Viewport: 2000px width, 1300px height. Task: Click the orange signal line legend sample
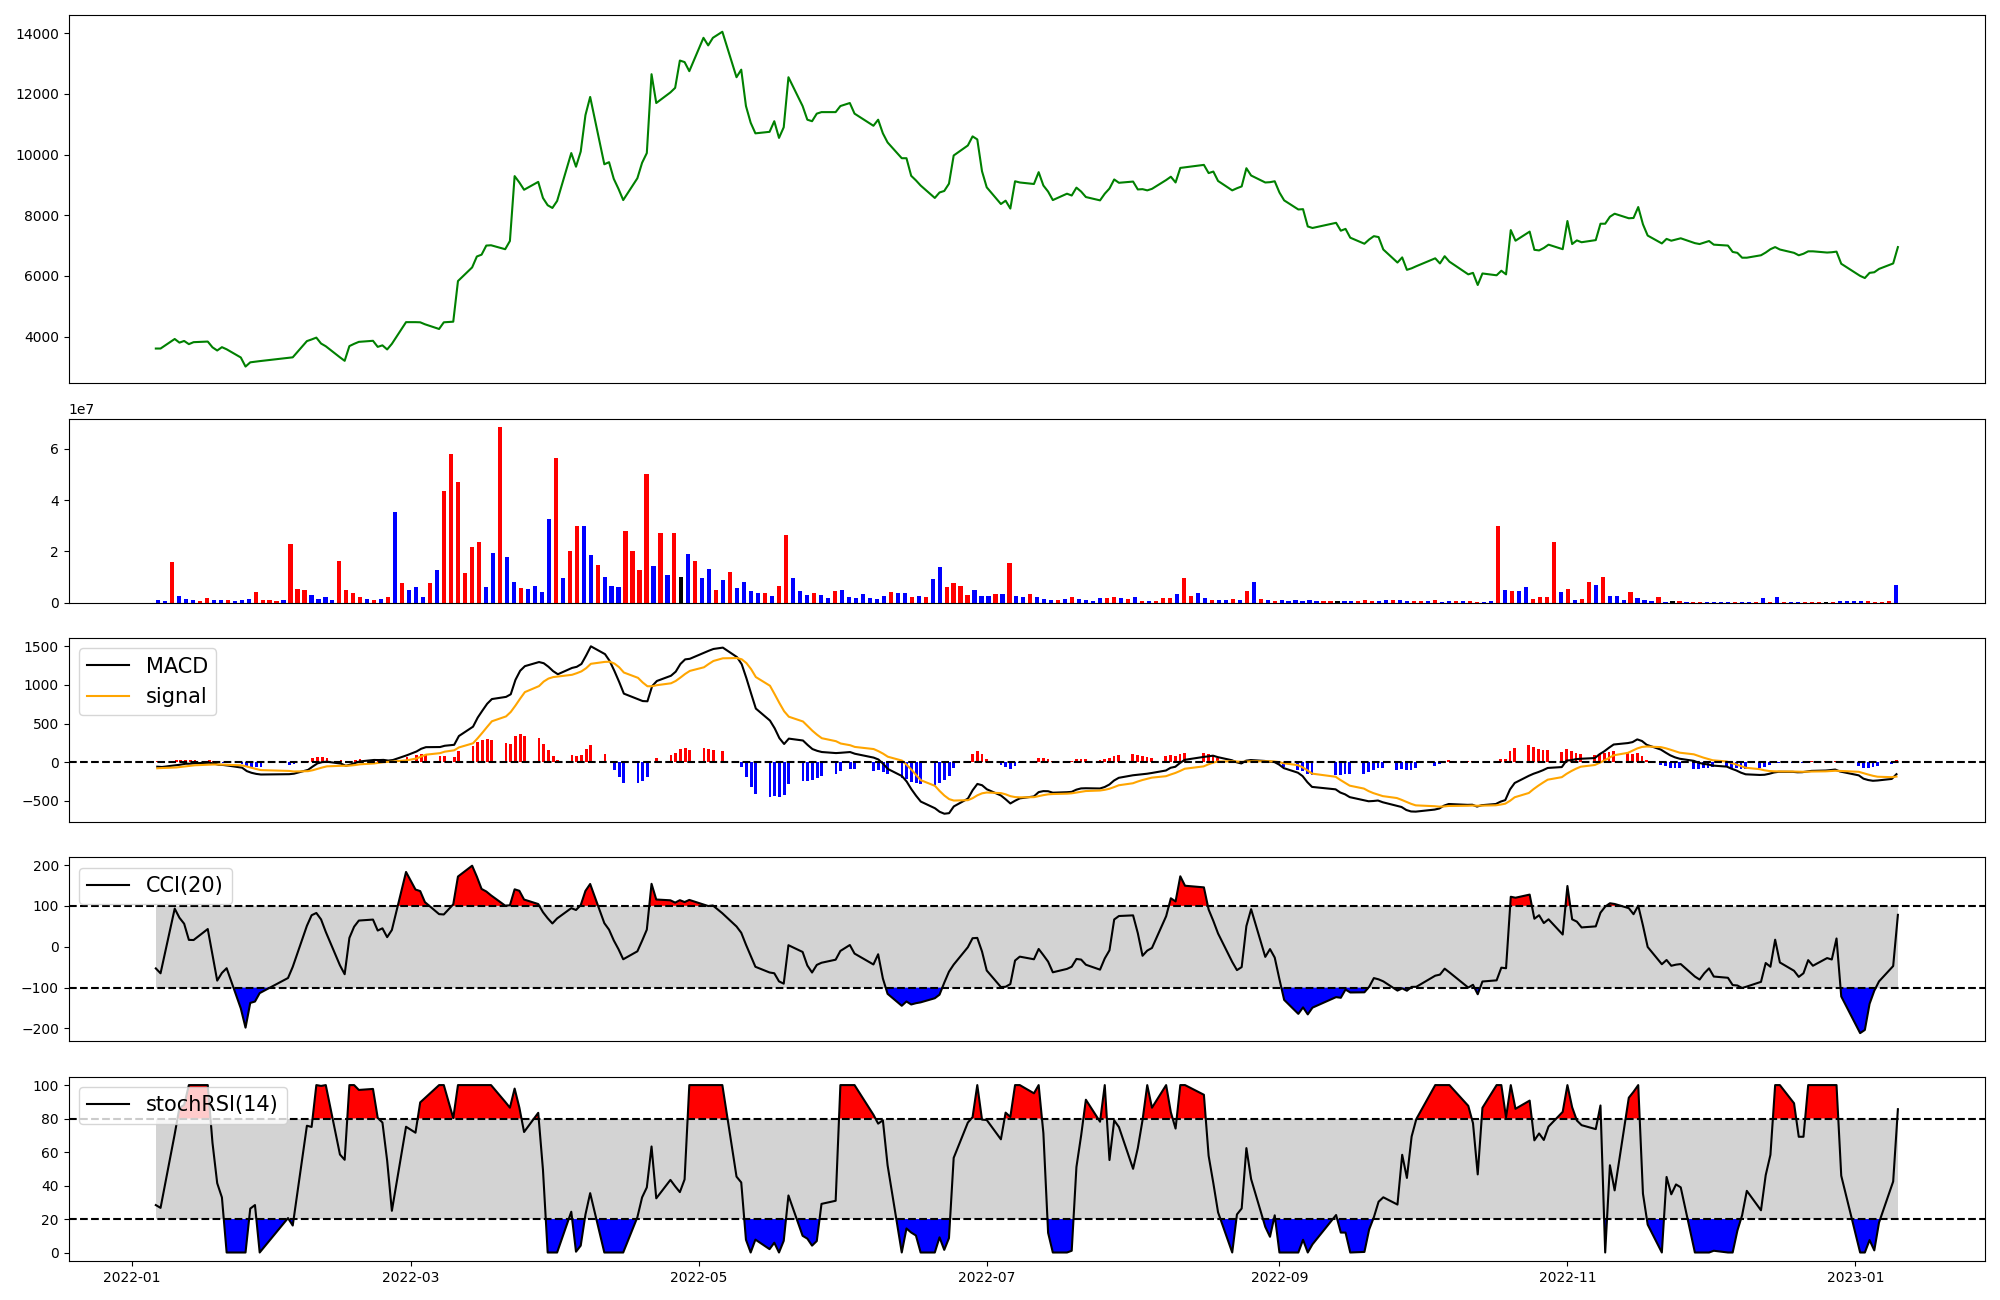(108, 696)
